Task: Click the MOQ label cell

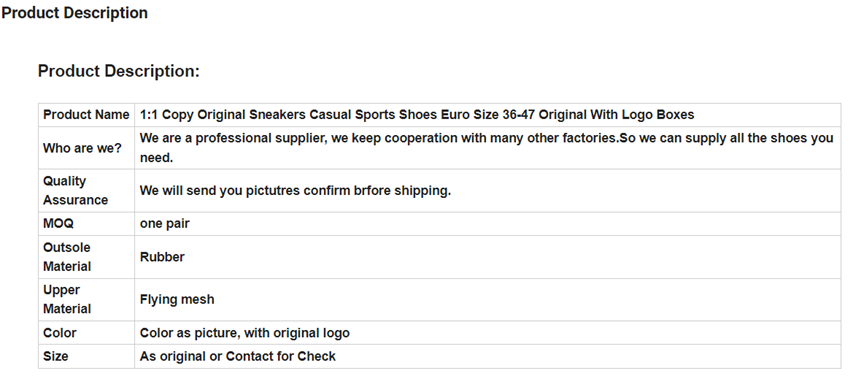Action: click(x=86, y=224)
